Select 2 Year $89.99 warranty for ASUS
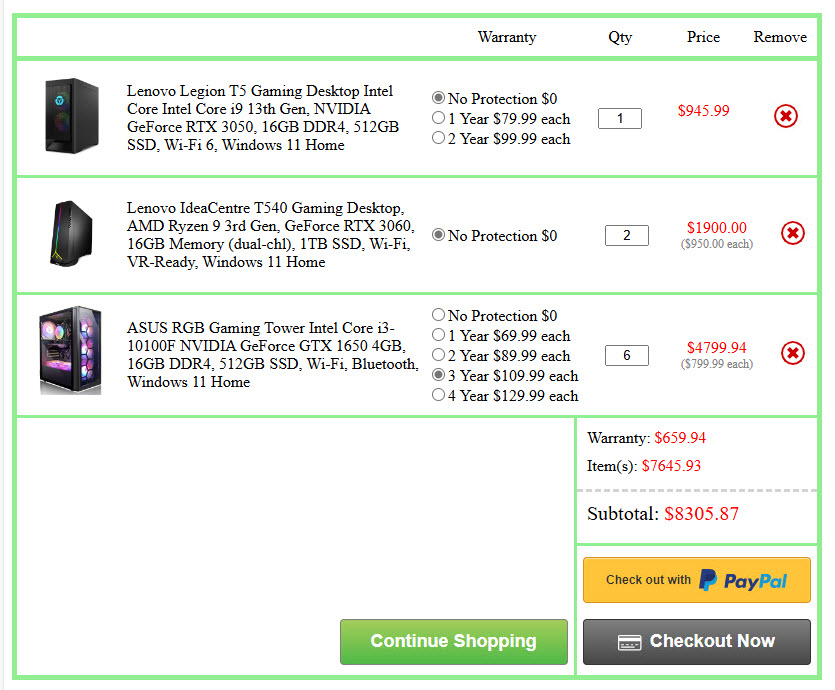This screenshot has height=690, width=835. click(438, 355)
